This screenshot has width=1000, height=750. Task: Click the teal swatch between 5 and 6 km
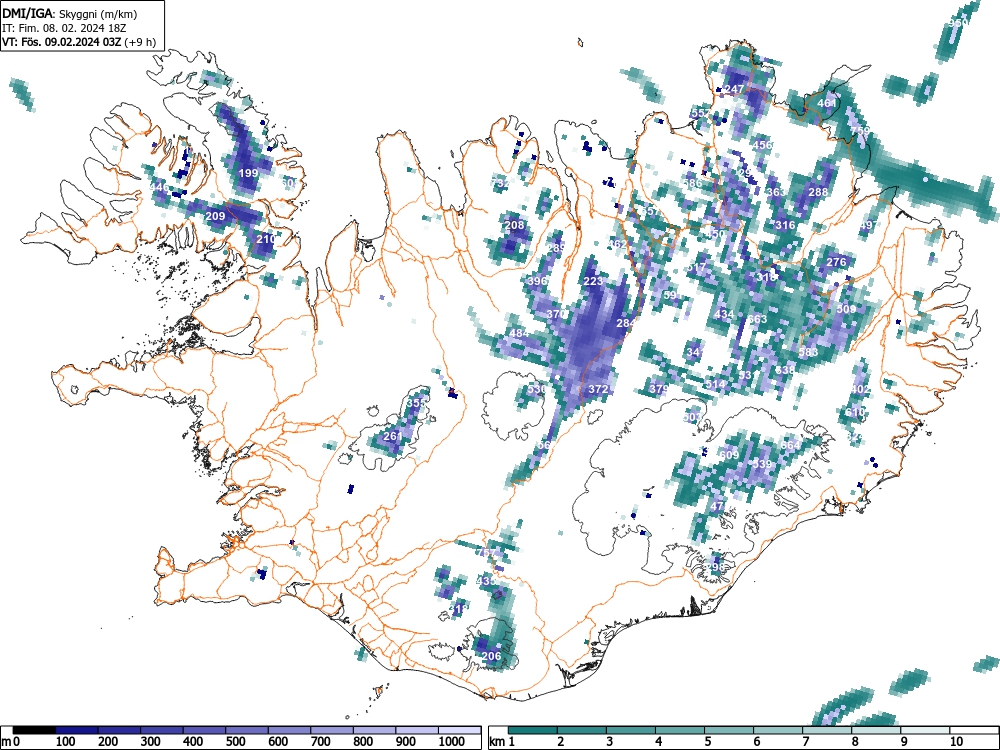729,730
